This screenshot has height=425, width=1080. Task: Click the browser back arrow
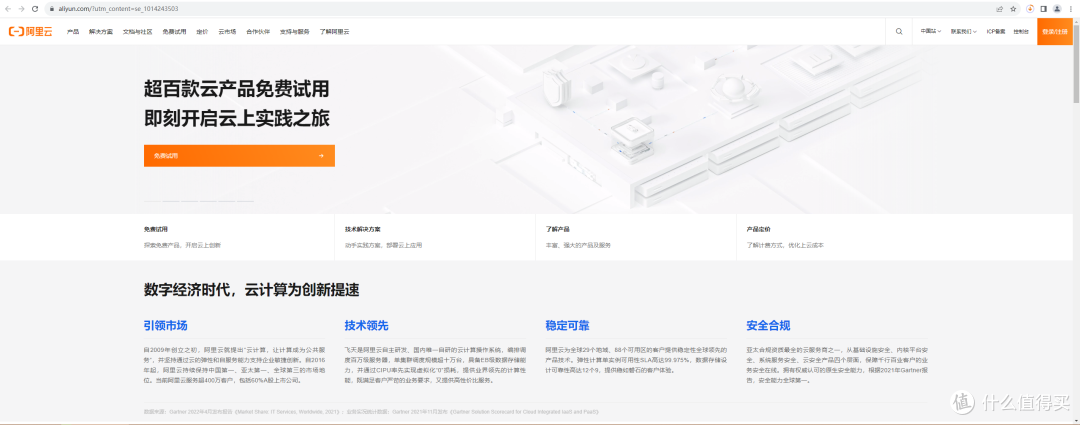[x=8, y=9]
